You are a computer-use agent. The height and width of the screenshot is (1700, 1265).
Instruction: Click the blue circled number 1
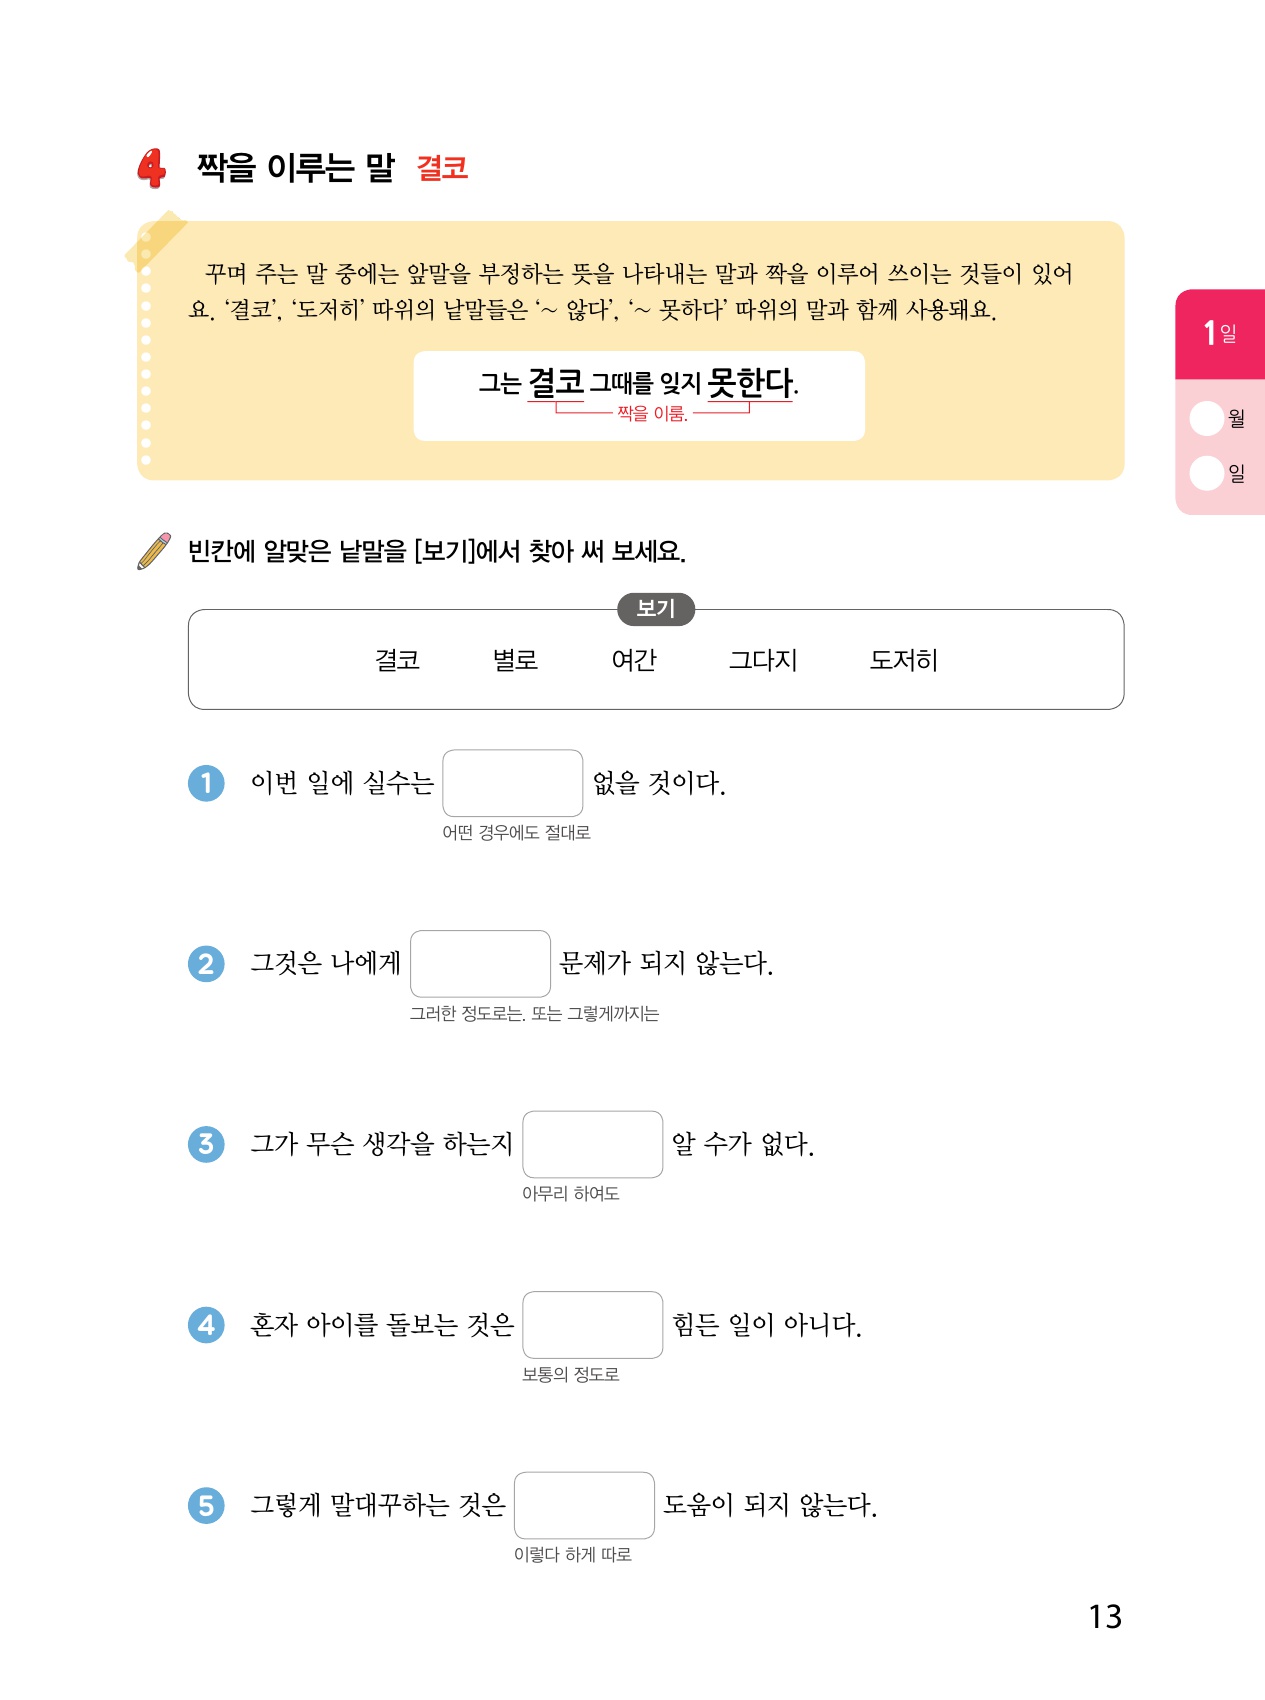pos(206,783)
